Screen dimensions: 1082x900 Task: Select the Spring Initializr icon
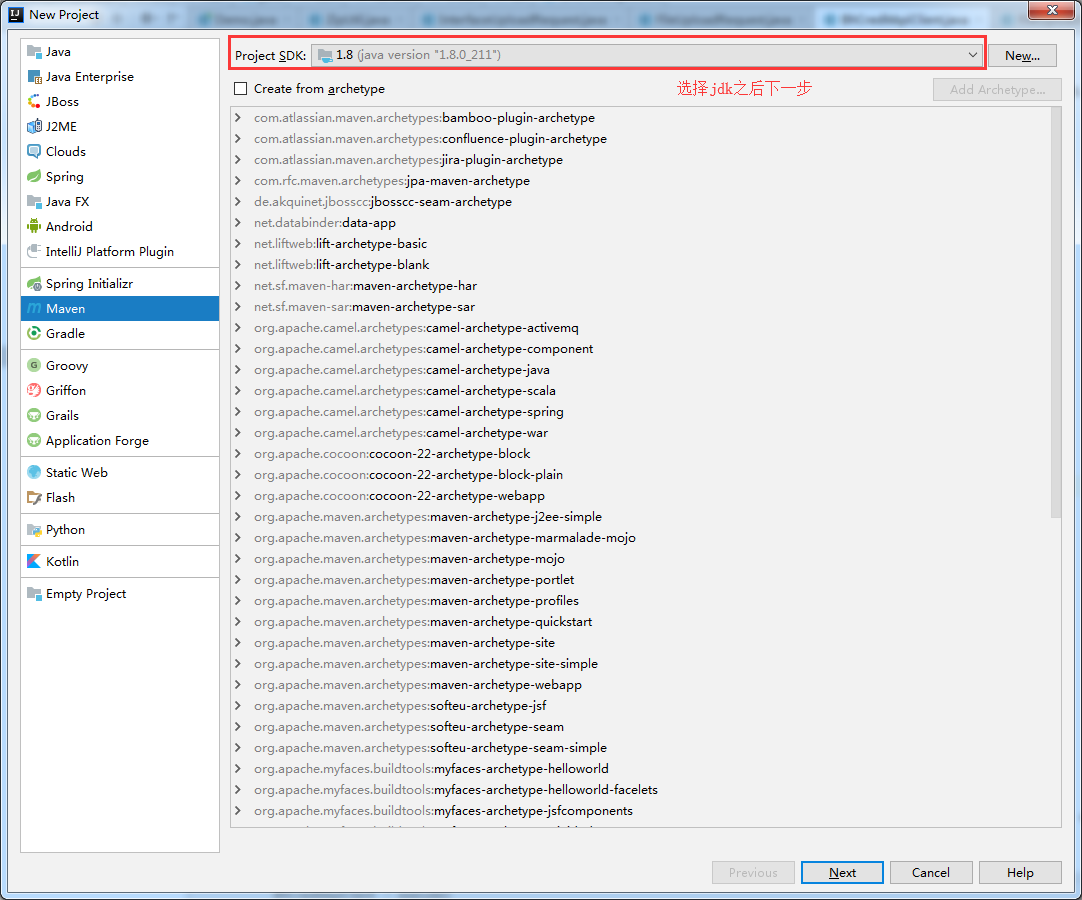(34, 284)
